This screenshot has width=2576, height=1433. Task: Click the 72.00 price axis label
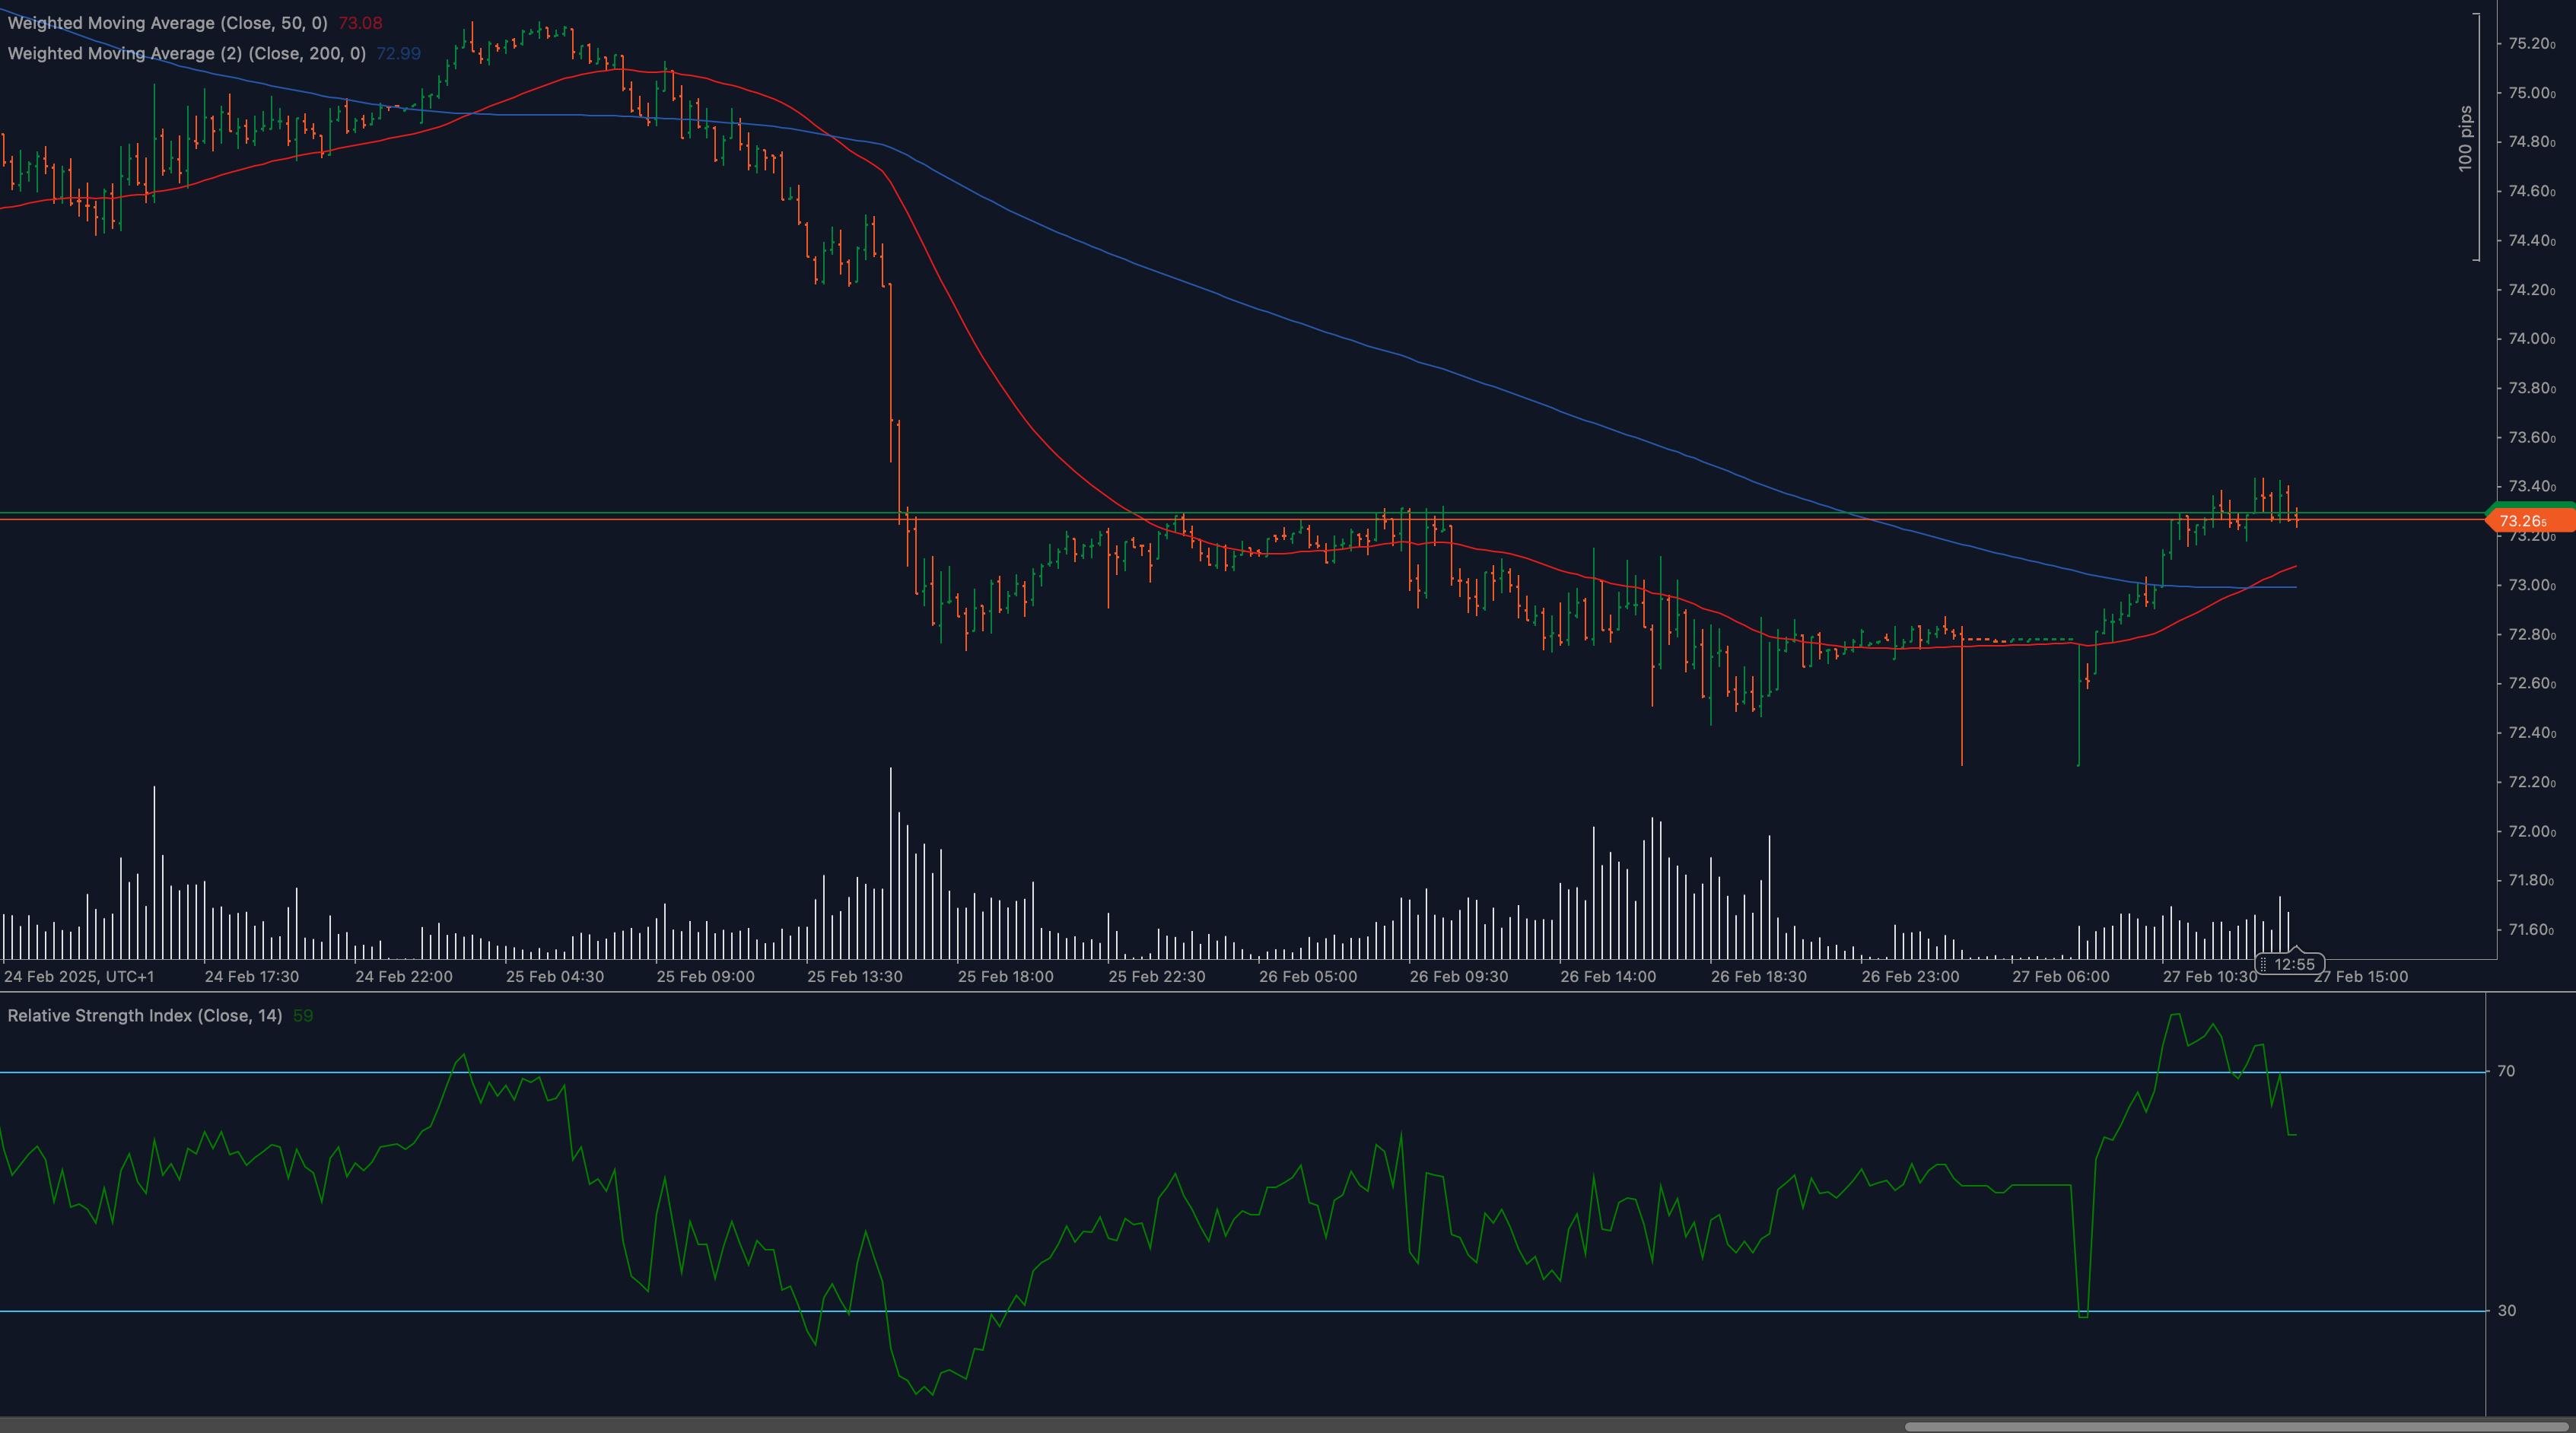2531,832
